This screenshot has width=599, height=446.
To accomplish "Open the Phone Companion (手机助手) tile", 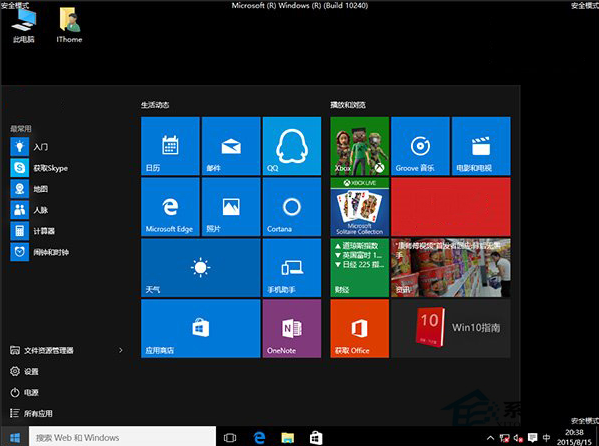I will pos(292,268).
